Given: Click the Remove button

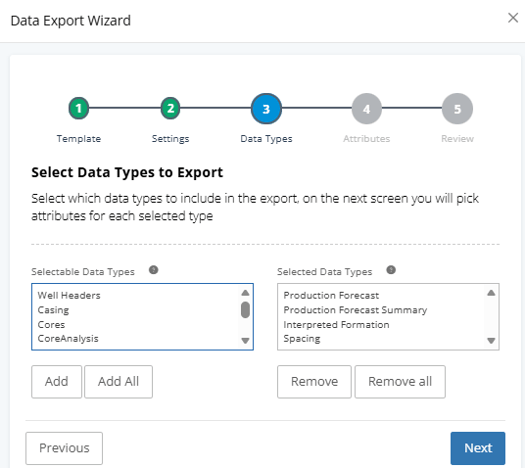Looking at the screenshot, I should pos(314,382).
